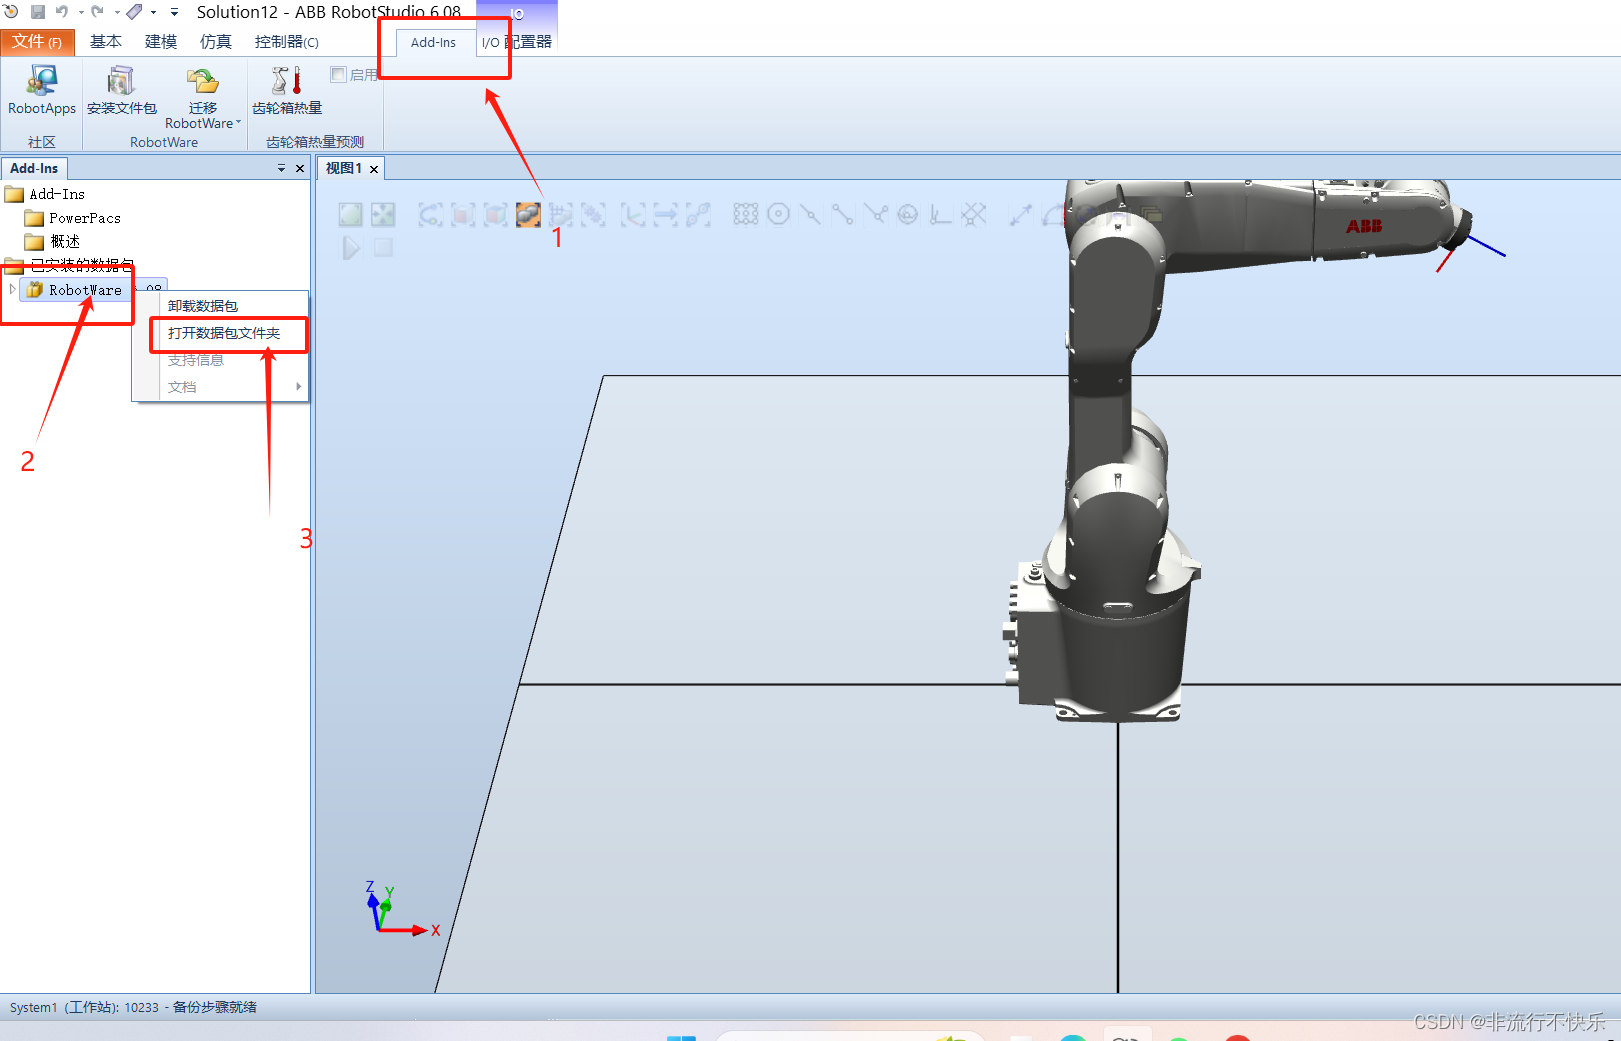Screen dimensions: 1621x1041
Task: Enable Snap Edge icon
Action: 876,214
